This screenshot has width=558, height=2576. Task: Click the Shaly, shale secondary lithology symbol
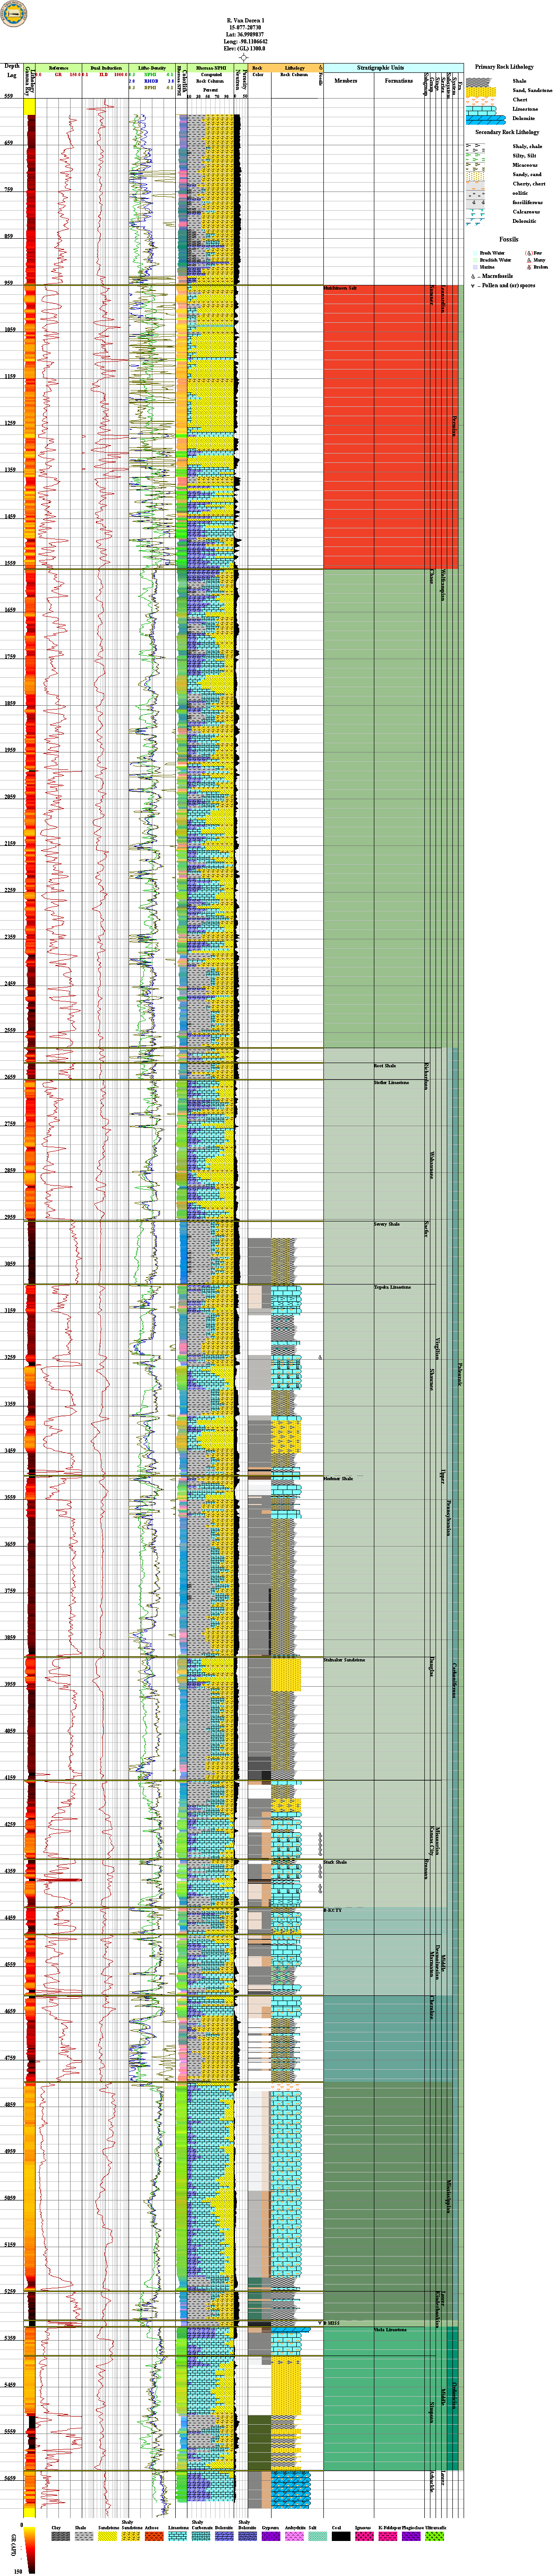(475, 148)
